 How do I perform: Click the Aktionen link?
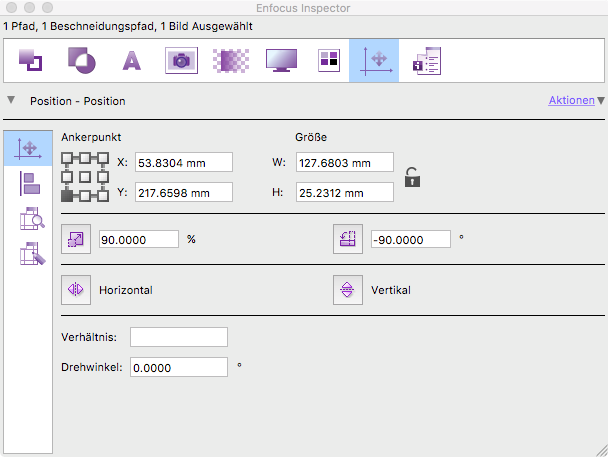[x=571, y=101]
